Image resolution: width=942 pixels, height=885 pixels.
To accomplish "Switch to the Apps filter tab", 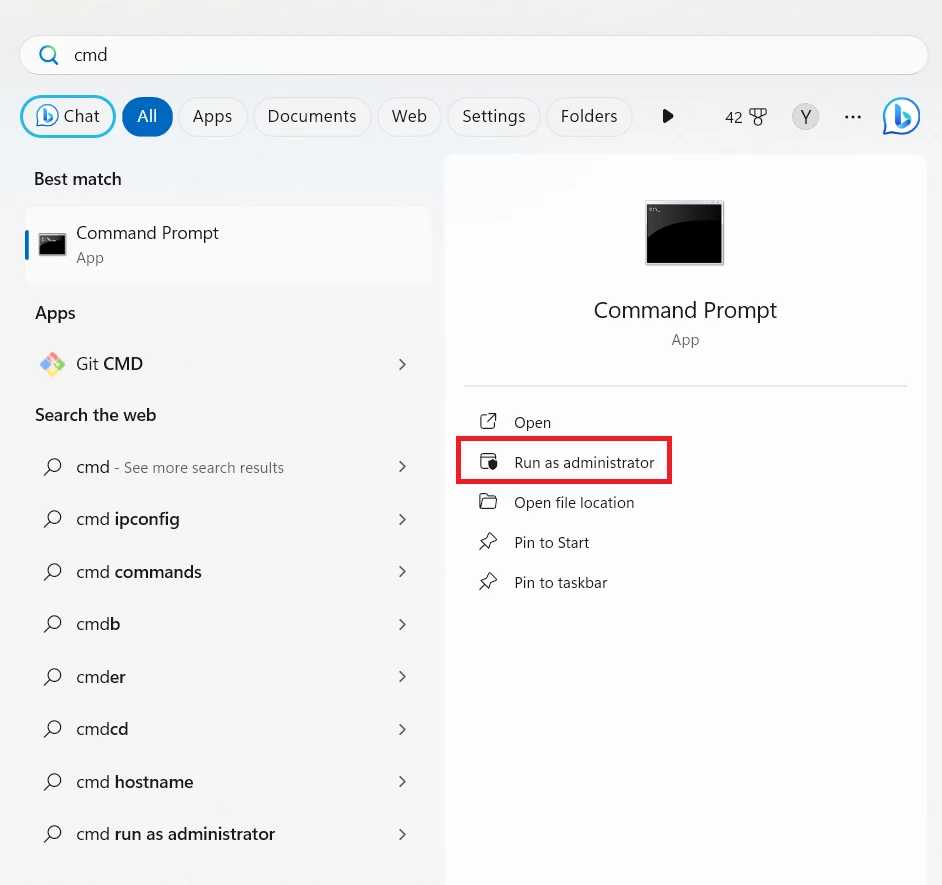I will (x=212, y=116).
